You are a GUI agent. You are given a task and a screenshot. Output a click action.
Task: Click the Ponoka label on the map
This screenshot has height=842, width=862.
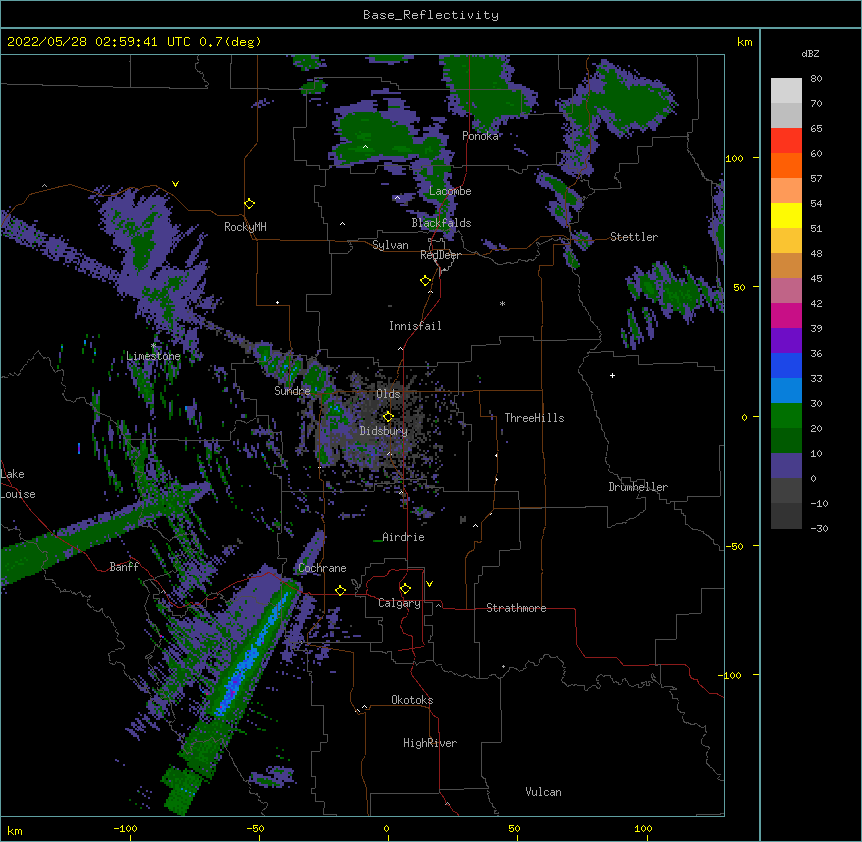[x=480, y=136]
